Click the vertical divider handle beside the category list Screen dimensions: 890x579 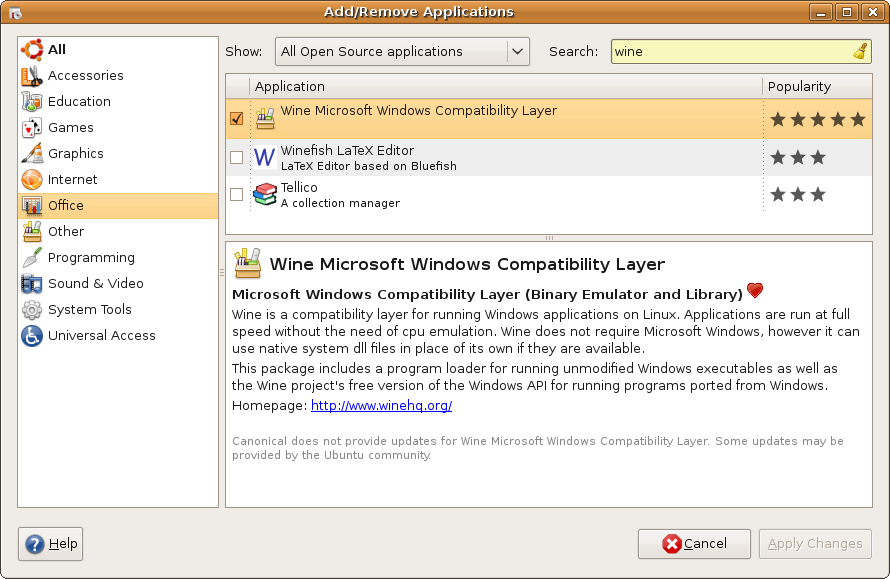pos(222,272)
